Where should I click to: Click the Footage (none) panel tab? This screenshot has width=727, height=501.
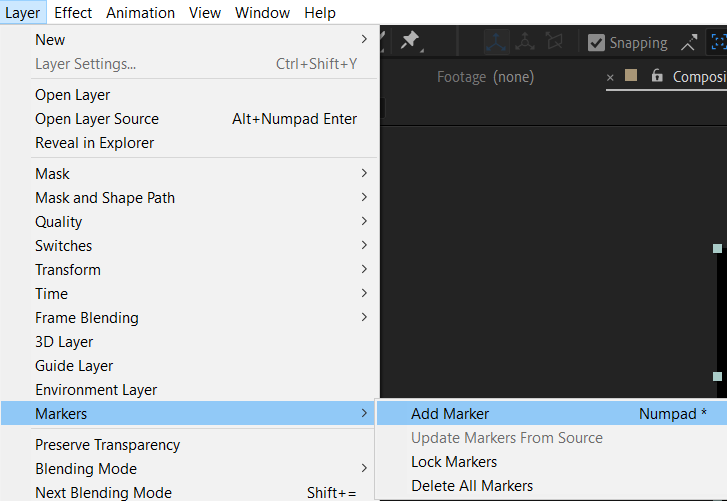point(485,76)
